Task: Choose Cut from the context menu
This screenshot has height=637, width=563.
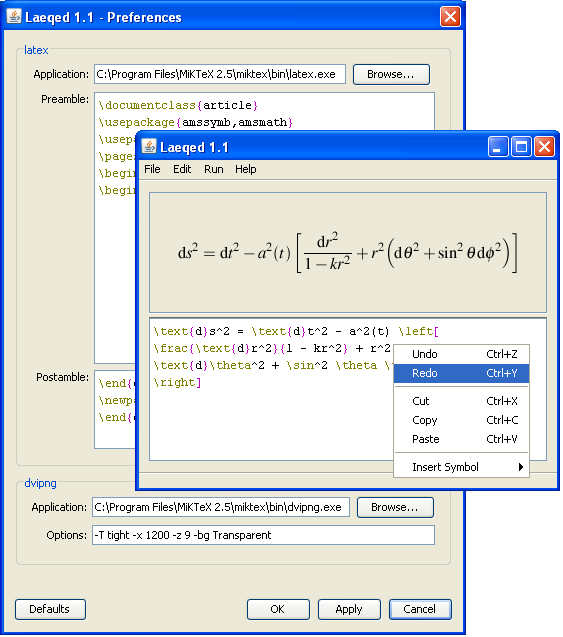Action: click(x=461, y=401)
